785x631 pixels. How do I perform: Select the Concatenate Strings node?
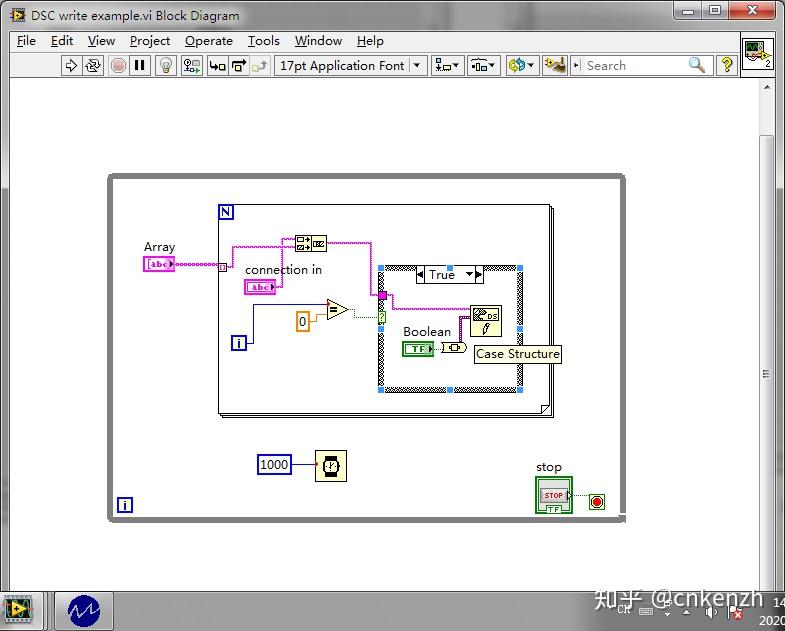tap(311, 243)
